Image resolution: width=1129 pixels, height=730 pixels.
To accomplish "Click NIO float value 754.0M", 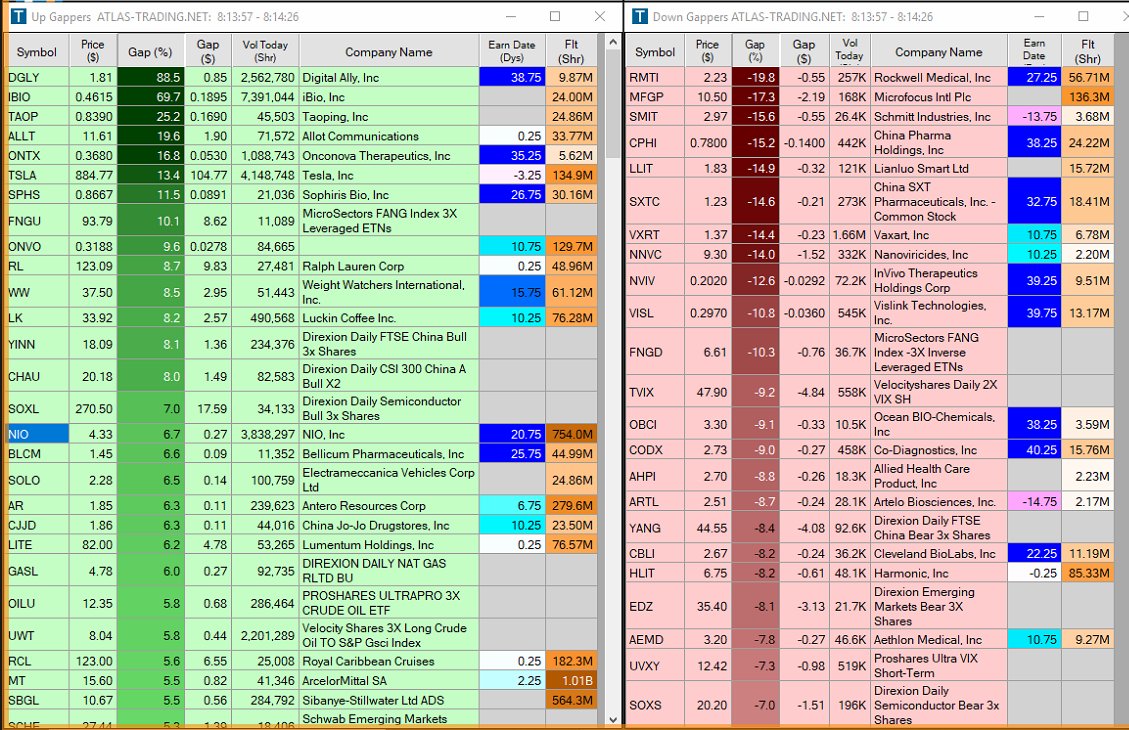I will 572,434.
